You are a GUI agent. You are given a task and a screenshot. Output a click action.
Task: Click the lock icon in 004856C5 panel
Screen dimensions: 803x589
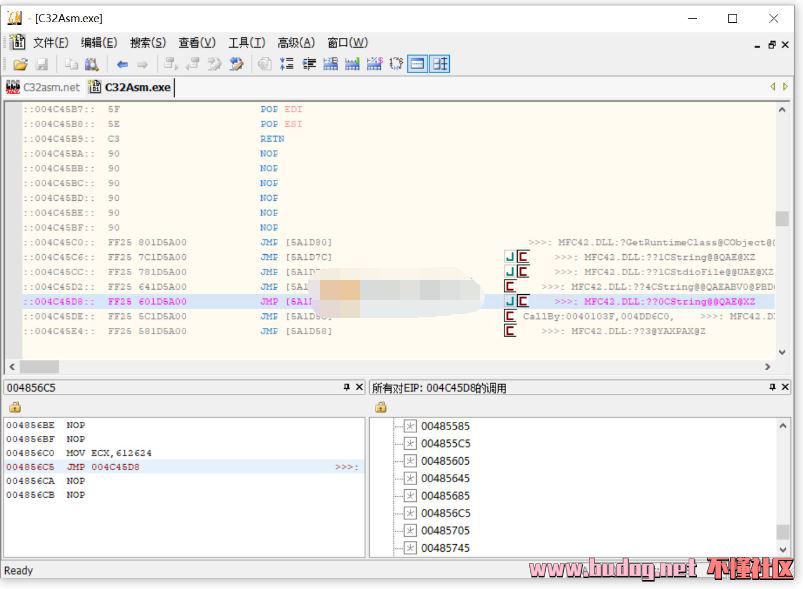point(14,407)
